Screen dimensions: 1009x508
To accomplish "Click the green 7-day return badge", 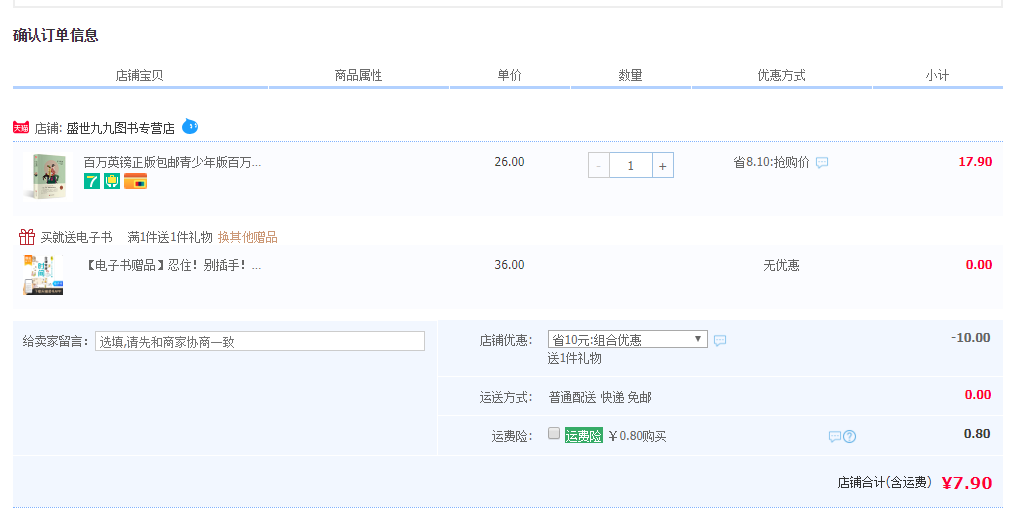I will [92, 181].
